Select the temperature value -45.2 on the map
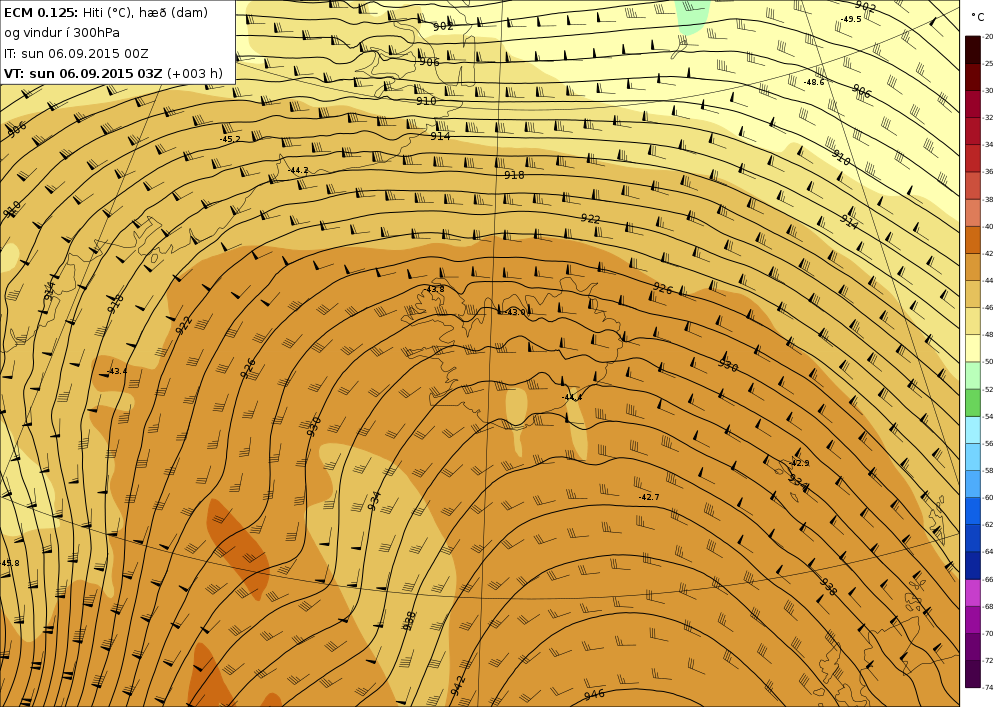The width and height of the screenshot is (1000, 707). pyautogui.click(x=230, y=139)
